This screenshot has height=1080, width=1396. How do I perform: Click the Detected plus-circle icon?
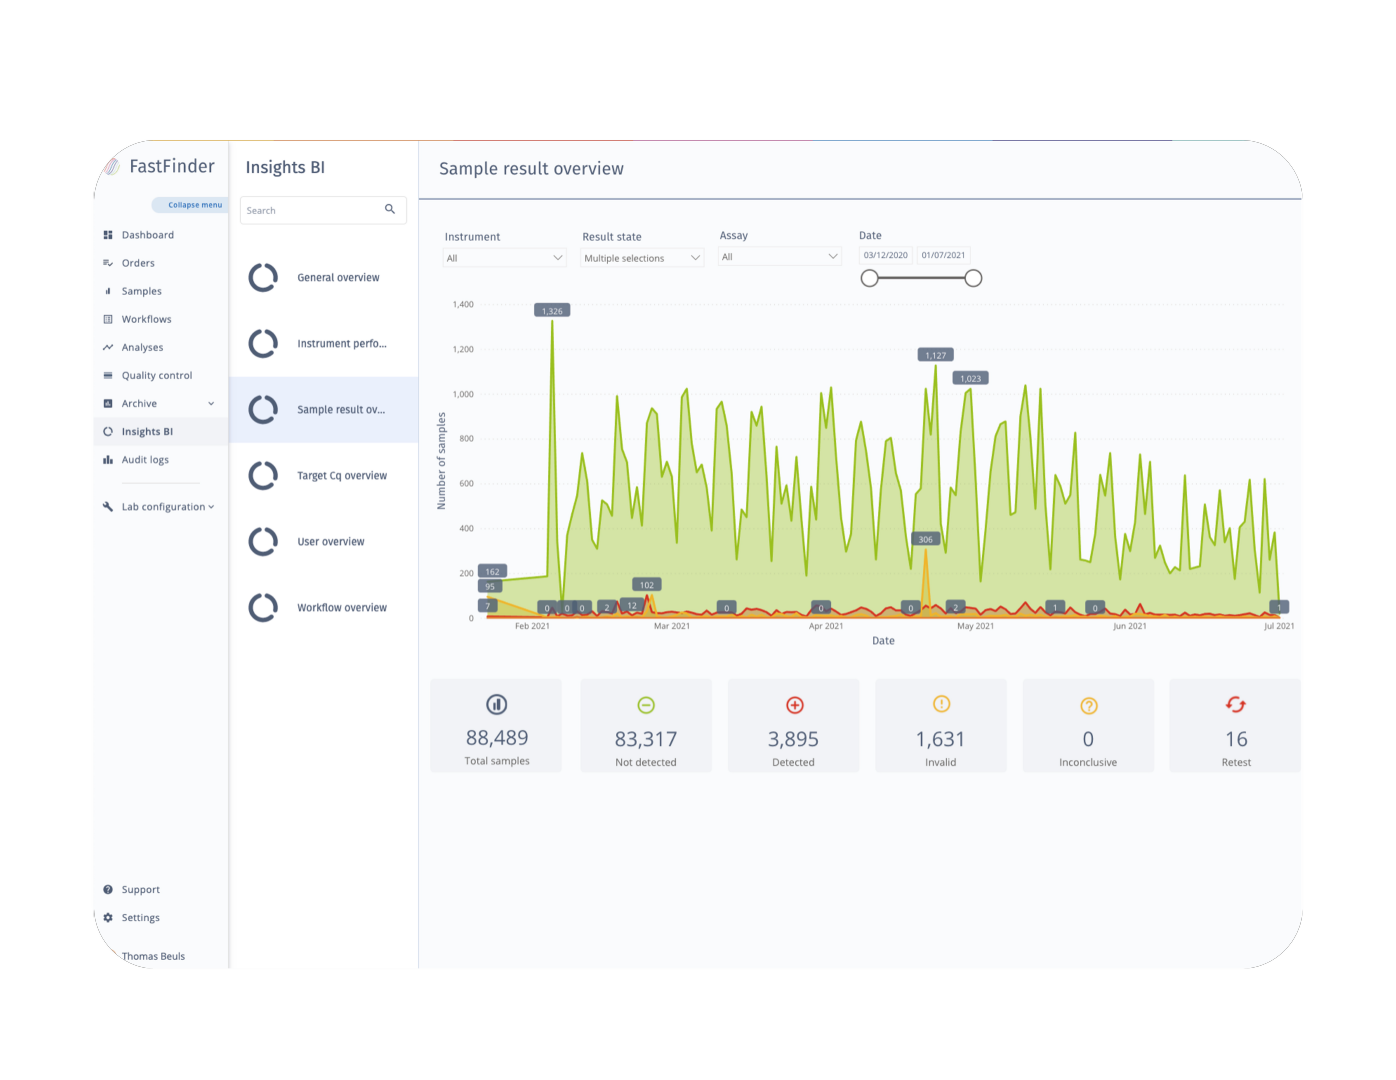795,705
